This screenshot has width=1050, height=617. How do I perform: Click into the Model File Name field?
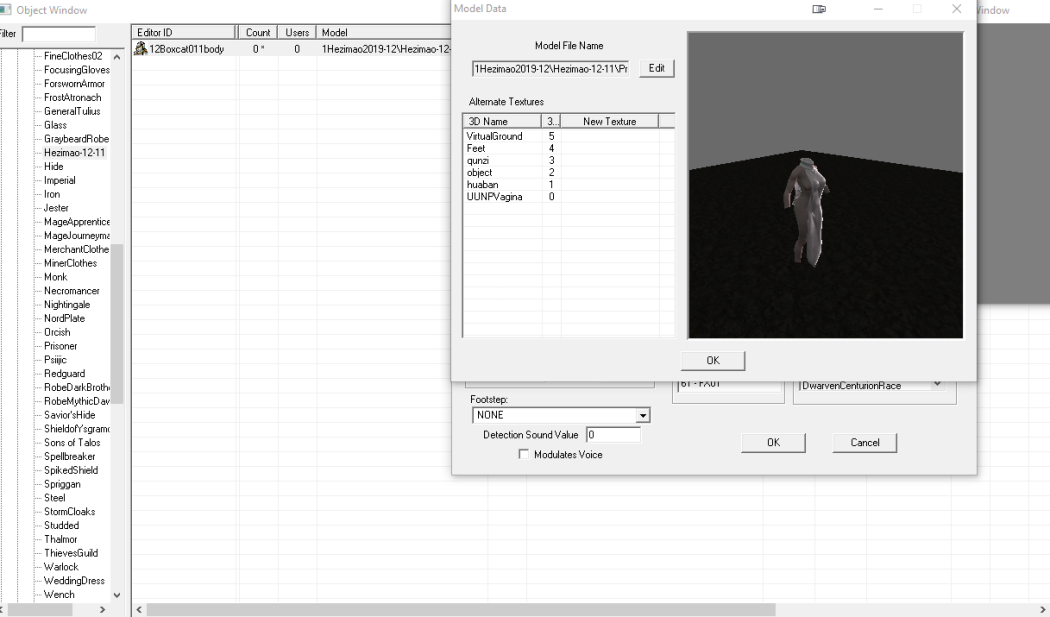point(550,68)
